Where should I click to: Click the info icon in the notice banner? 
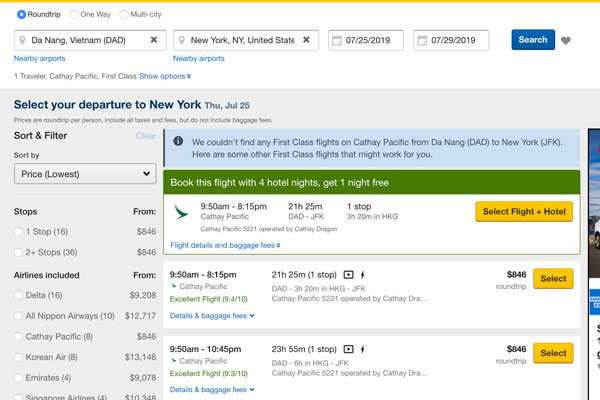click(x=178, y=141)
